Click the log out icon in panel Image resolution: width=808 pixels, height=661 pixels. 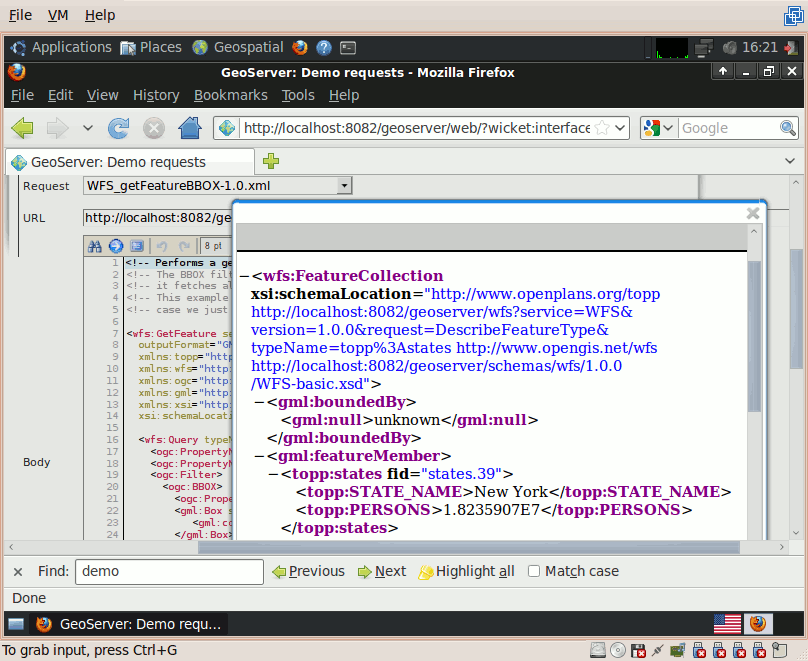791,48
